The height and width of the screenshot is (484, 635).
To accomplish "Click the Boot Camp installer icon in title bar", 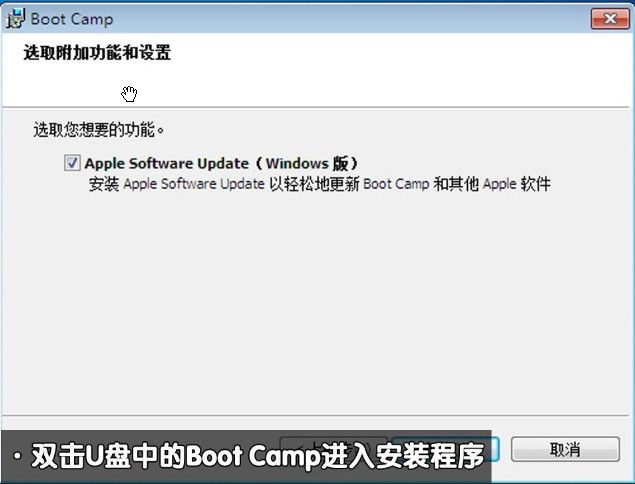I will pyautogui.click(x=15, y=19).
